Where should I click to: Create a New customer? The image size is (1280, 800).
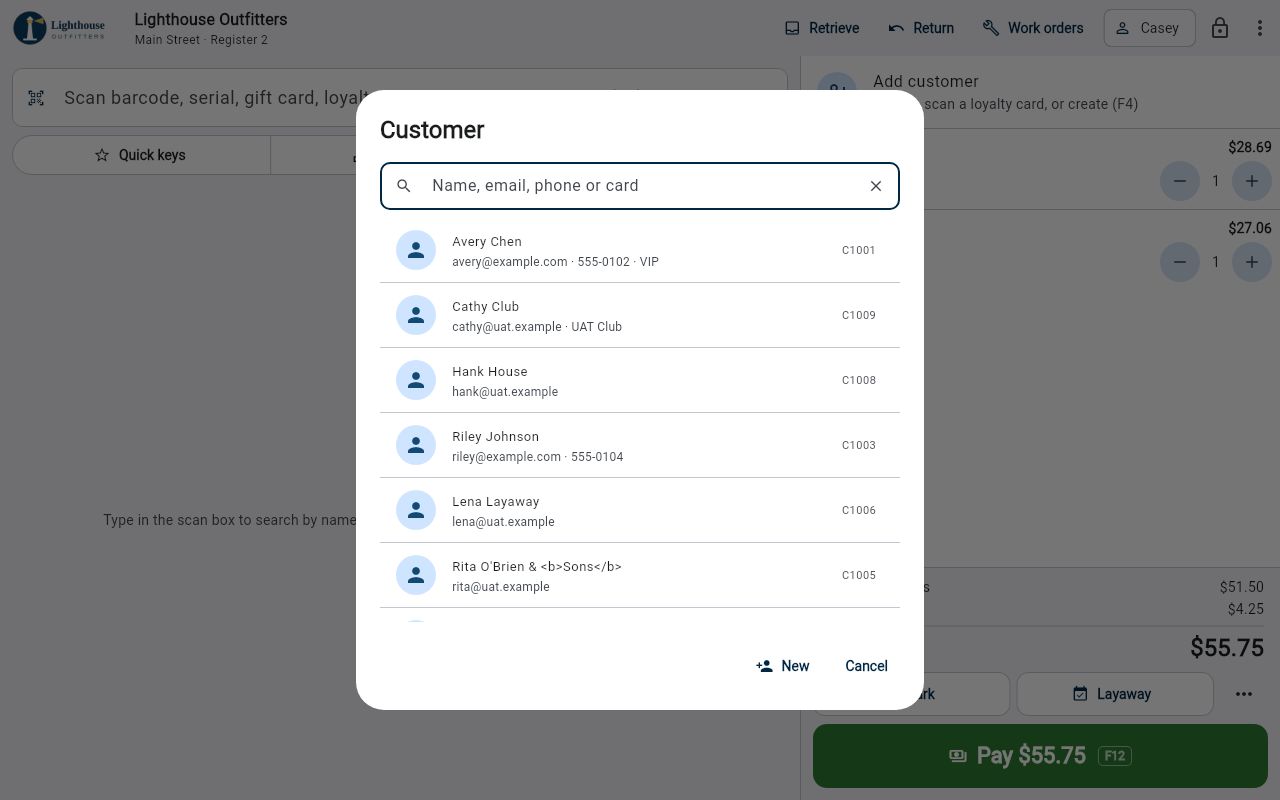pos(783,666)
